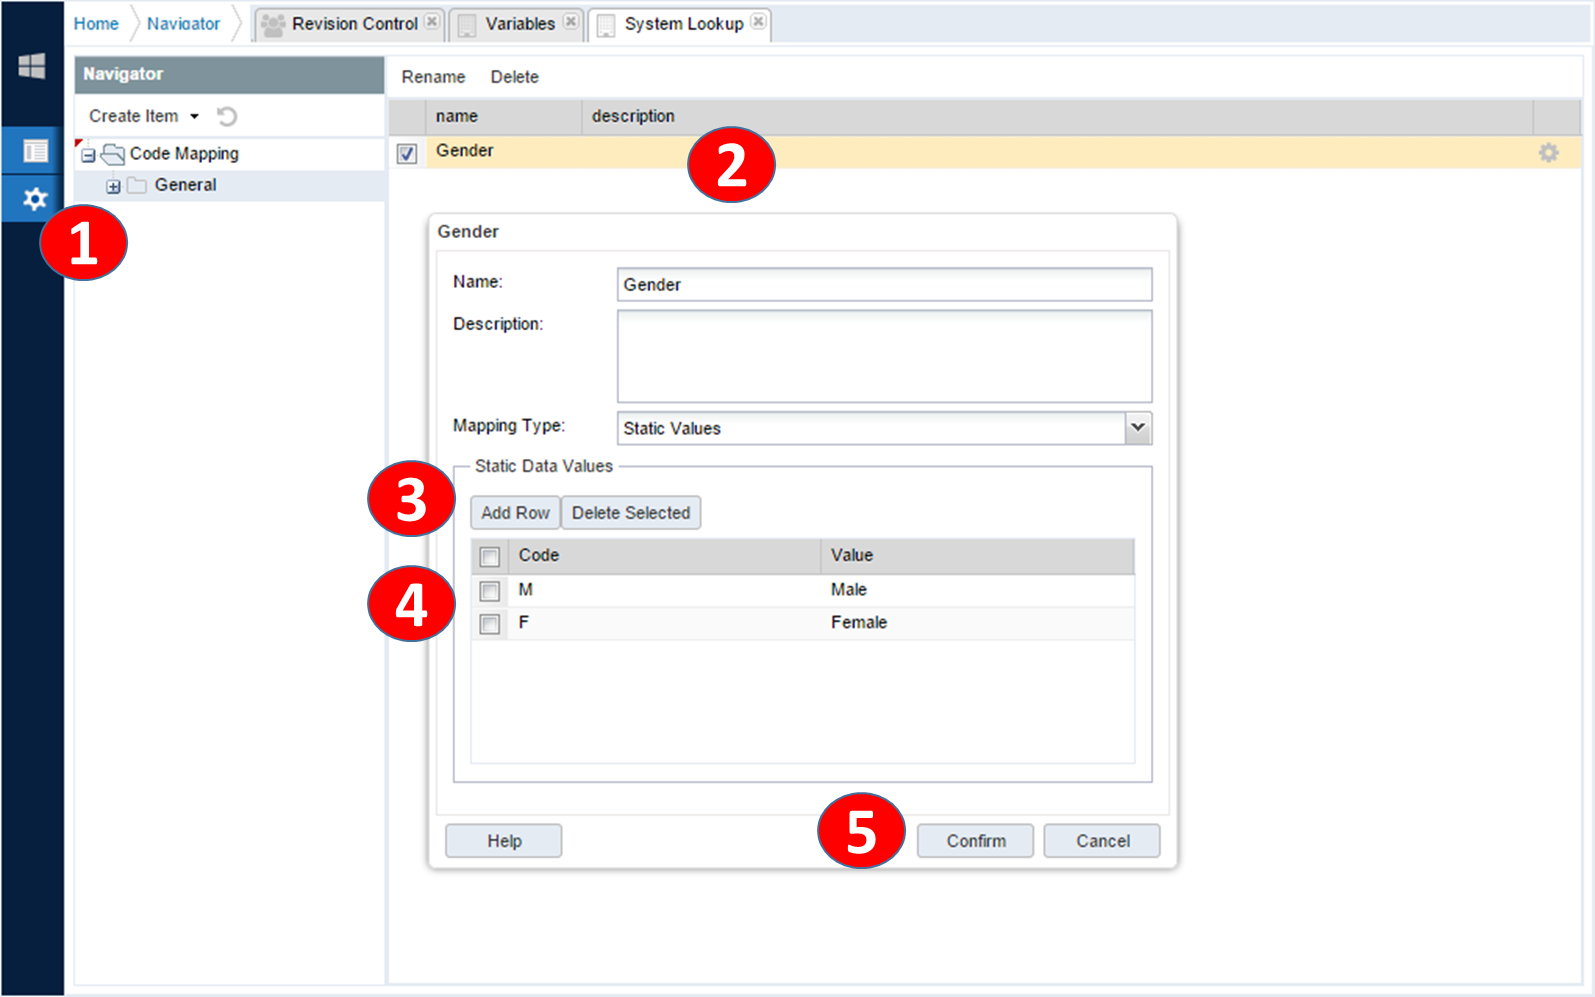Go to the Home breadcrumb
The height and width of the screenshot is (997, 1595).
96,23
